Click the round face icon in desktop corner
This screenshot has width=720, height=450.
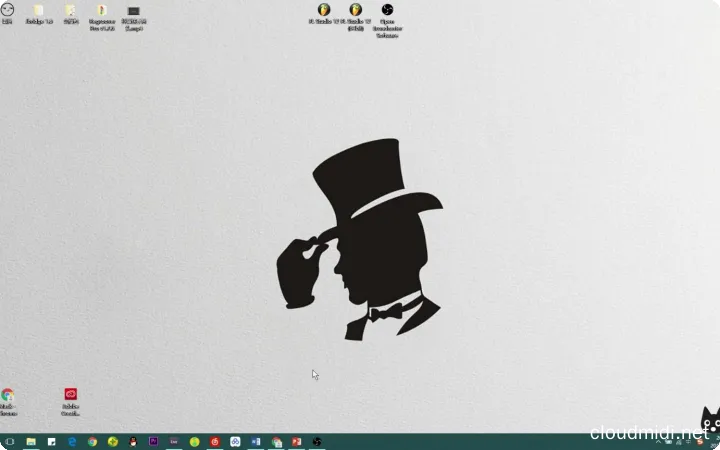coord(7,10)
